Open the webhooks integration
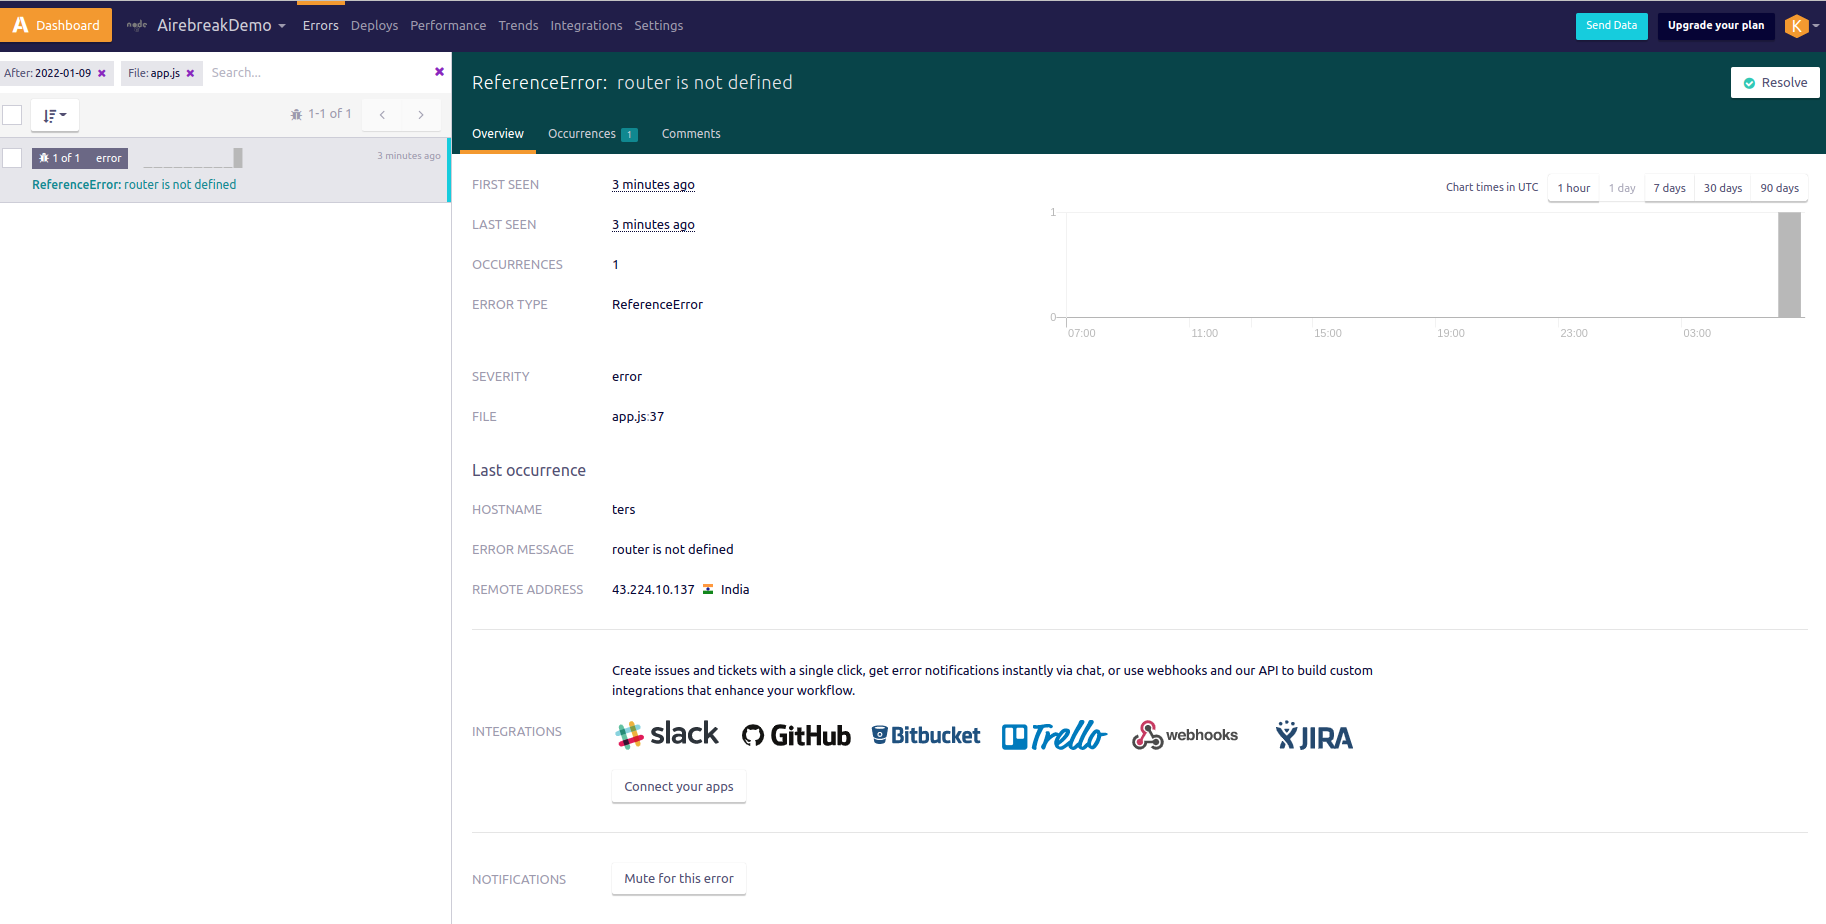 tap(1185, 734)
